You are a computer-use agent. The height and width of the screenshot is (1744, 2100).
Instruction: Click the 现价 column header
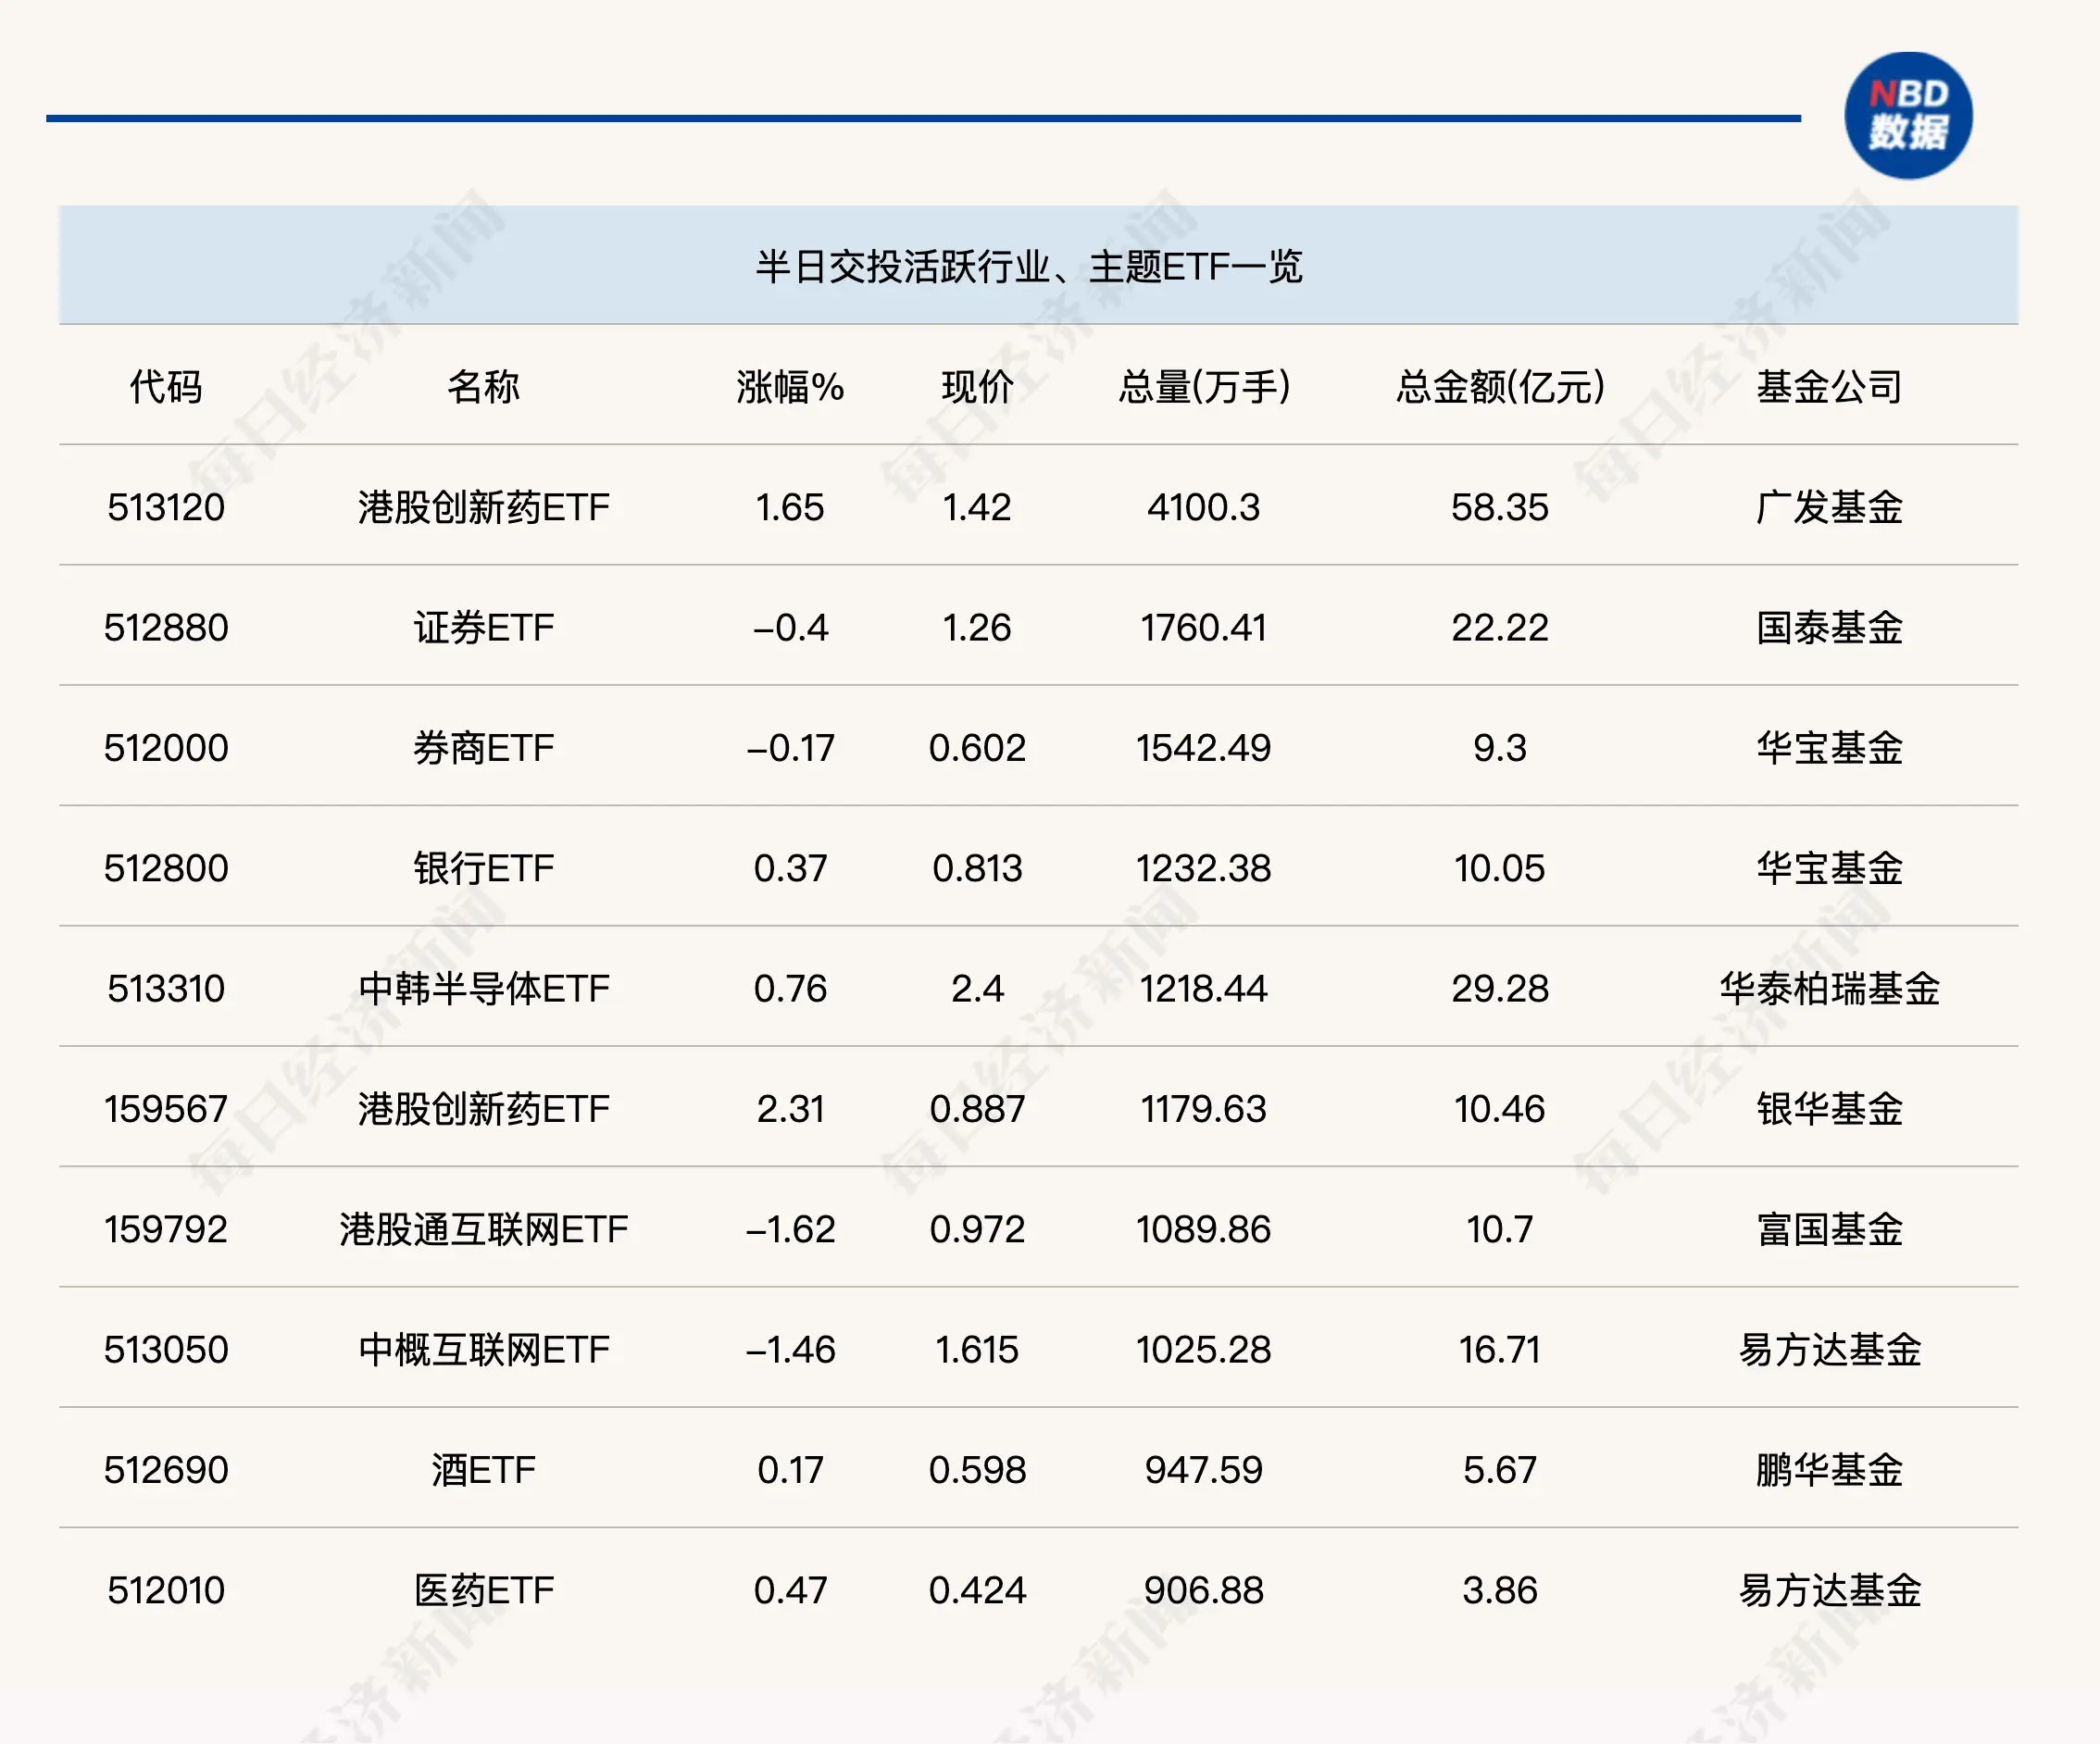tap(977, 387)
